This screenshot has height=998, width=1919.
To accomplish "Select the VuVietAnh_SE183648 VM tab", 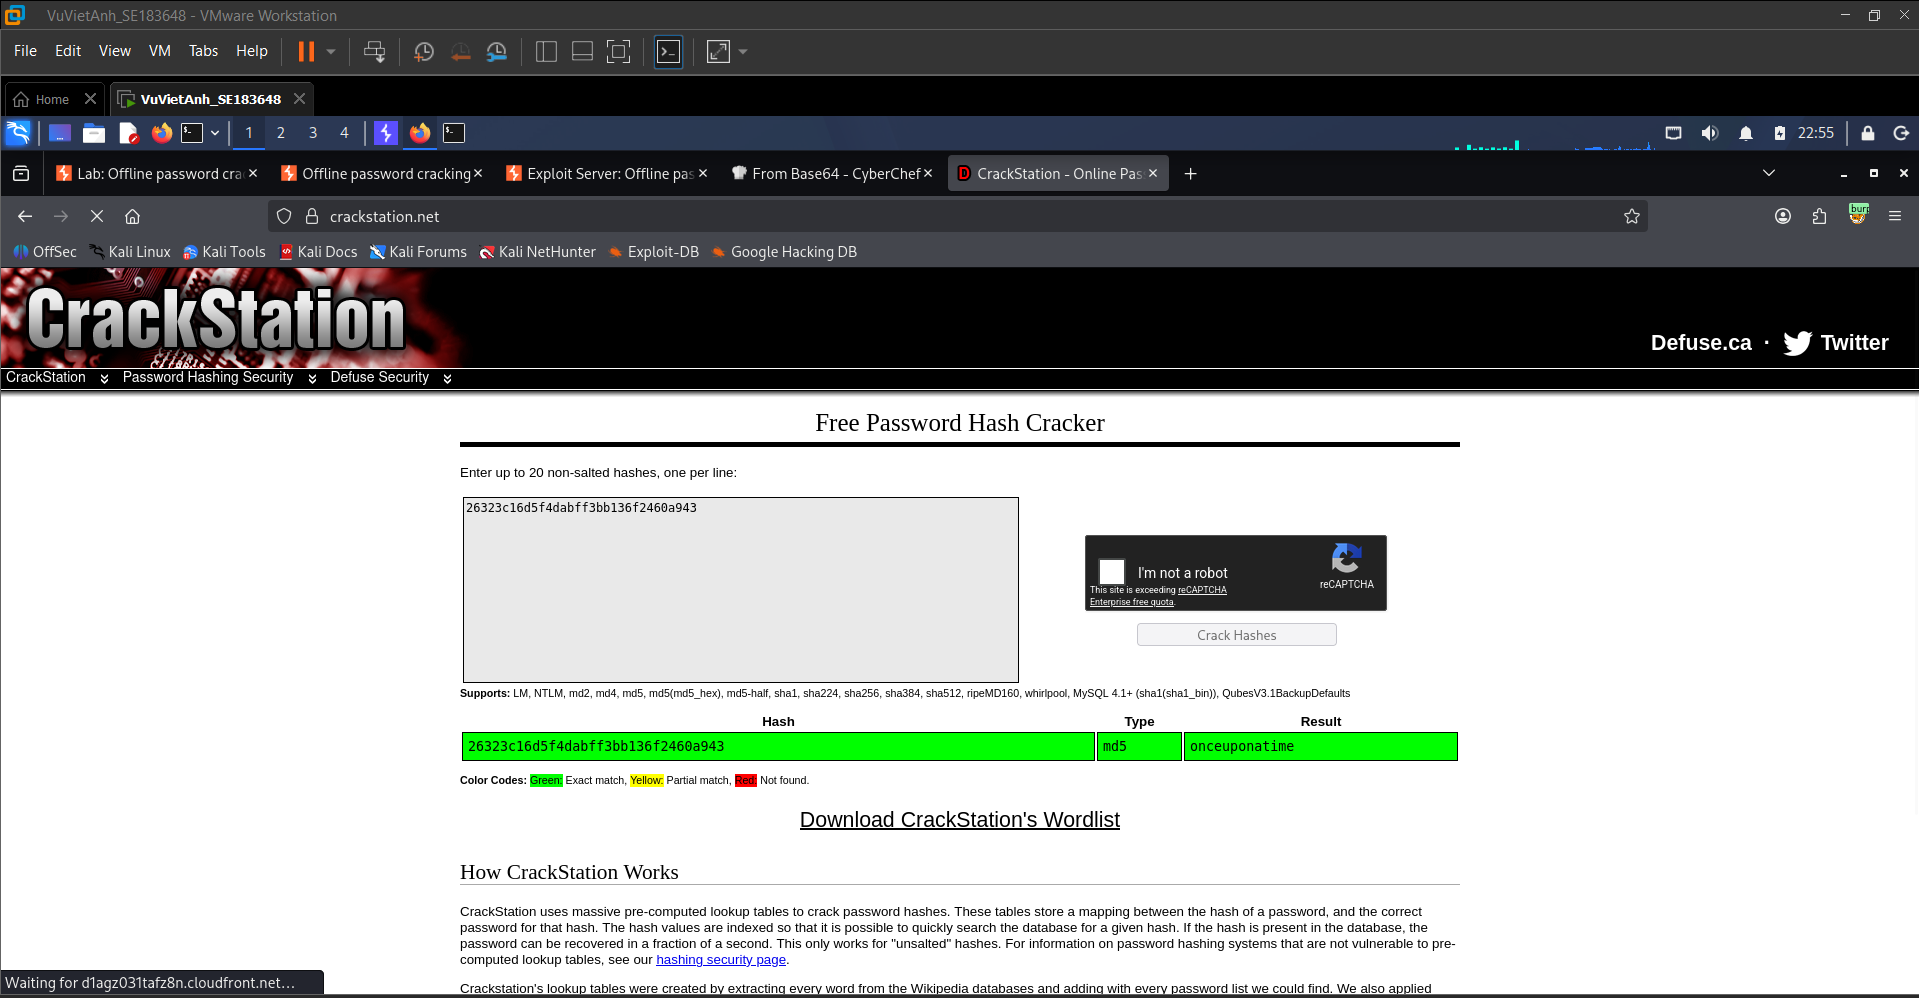I will click(x=210, y=99).
